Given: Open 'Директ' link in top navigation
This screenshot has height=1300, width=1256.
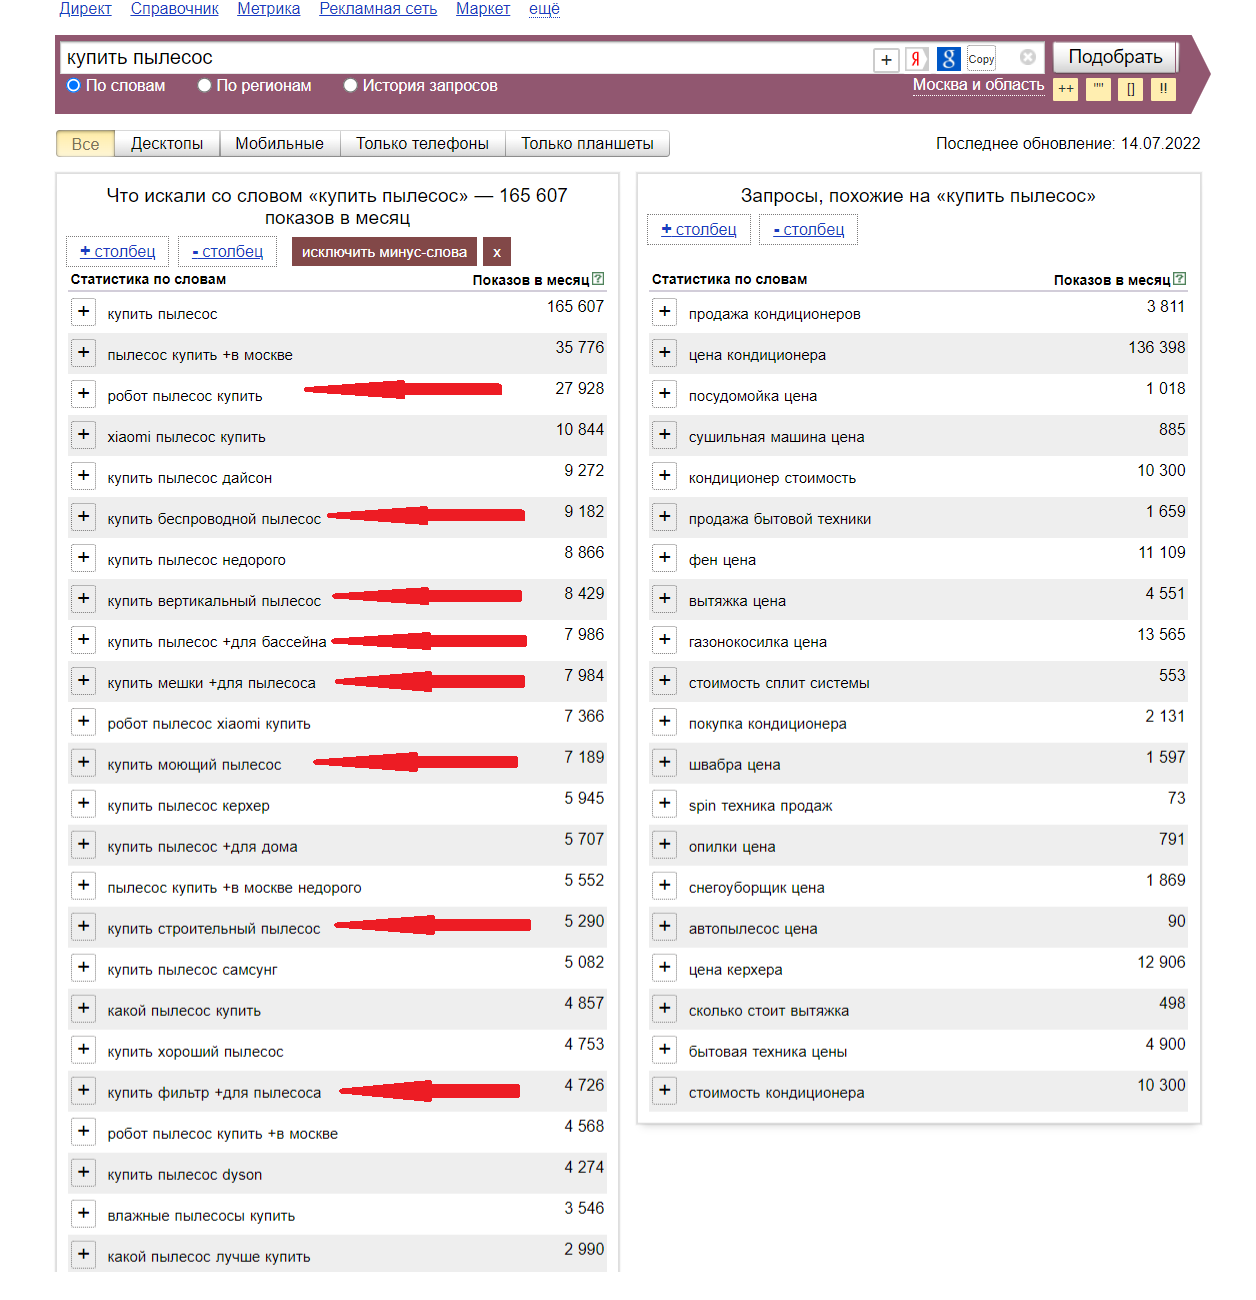Looking at the screenshot, I should point(85,9).
